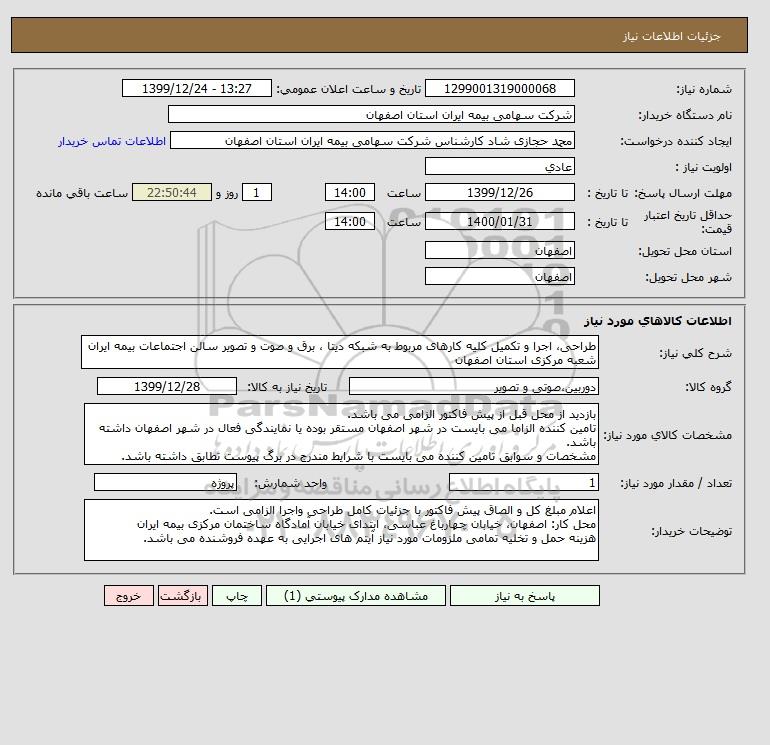Click the quantity field showing 1
Viewport: 770px width, 745px height.
(x=523, y=483)
